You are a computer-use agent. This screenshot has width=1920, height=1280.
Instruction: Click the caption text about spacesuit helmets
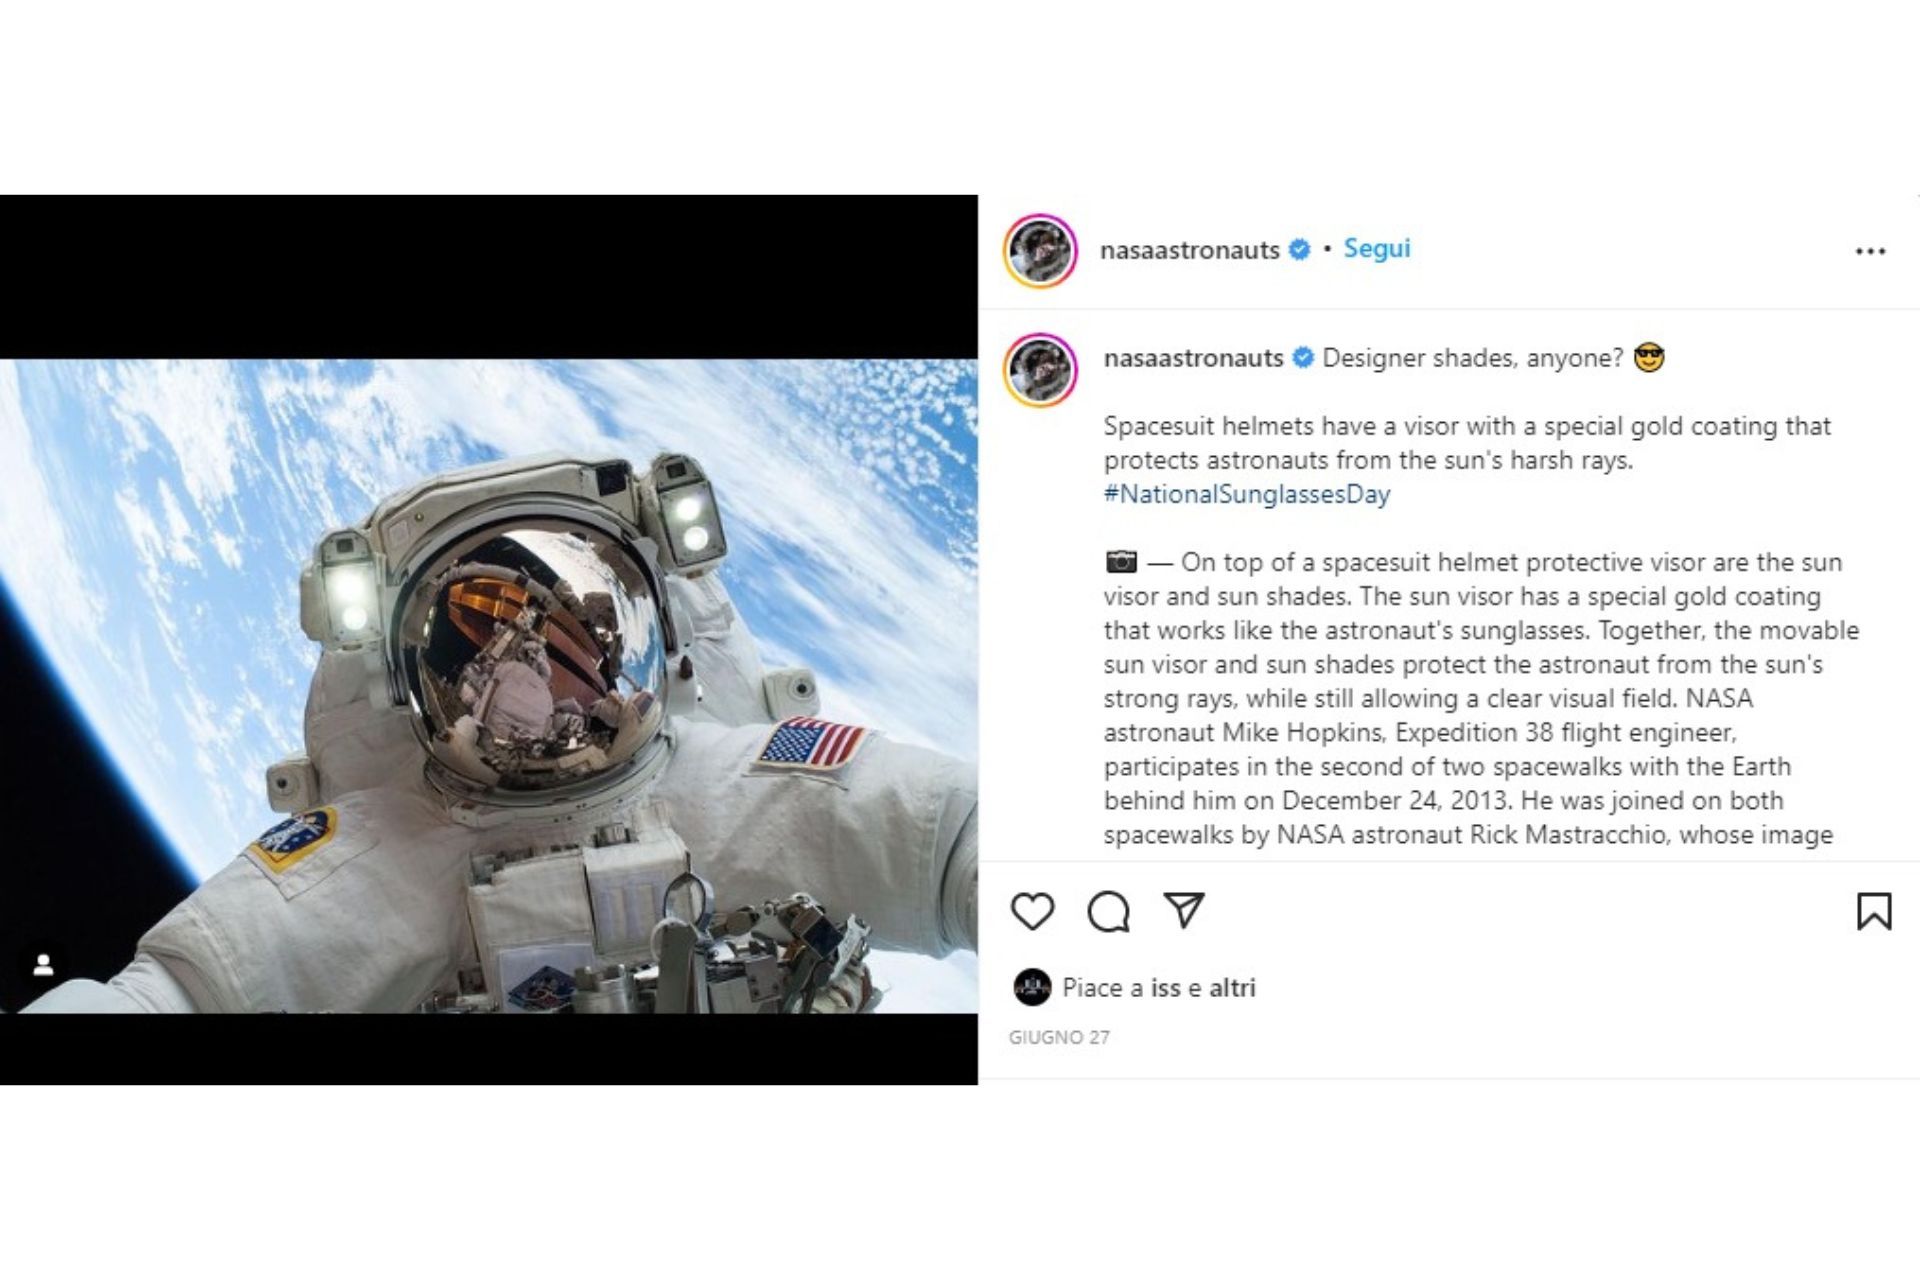(x=1467, y=443)
